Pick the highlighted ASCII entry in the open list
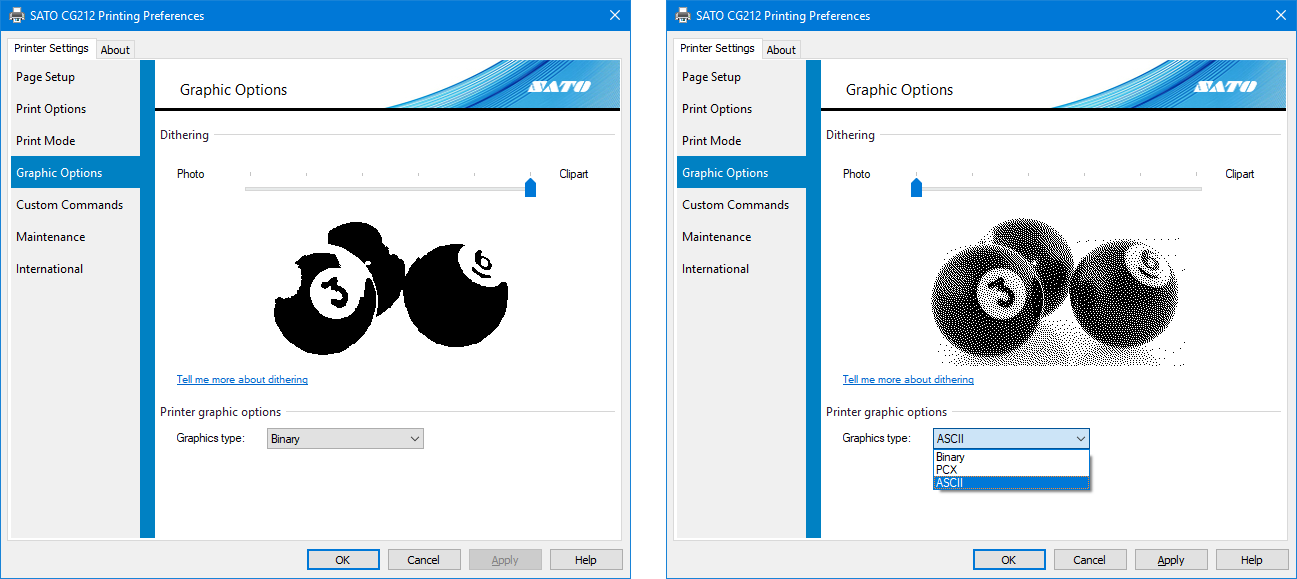Viewport: 1297px width, 579px height. coord(1011,483)
